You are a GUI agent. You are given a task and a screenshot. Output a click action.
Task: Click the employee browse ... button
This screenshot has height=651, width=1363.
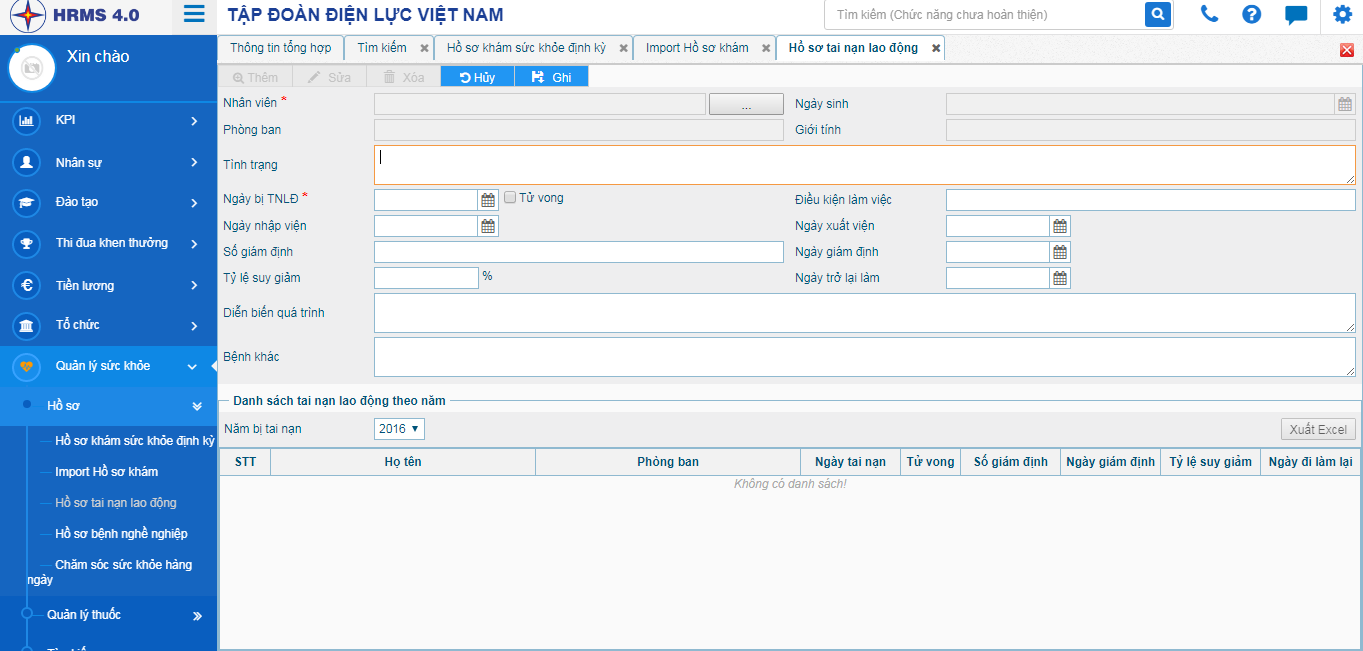tap(746, 104)
